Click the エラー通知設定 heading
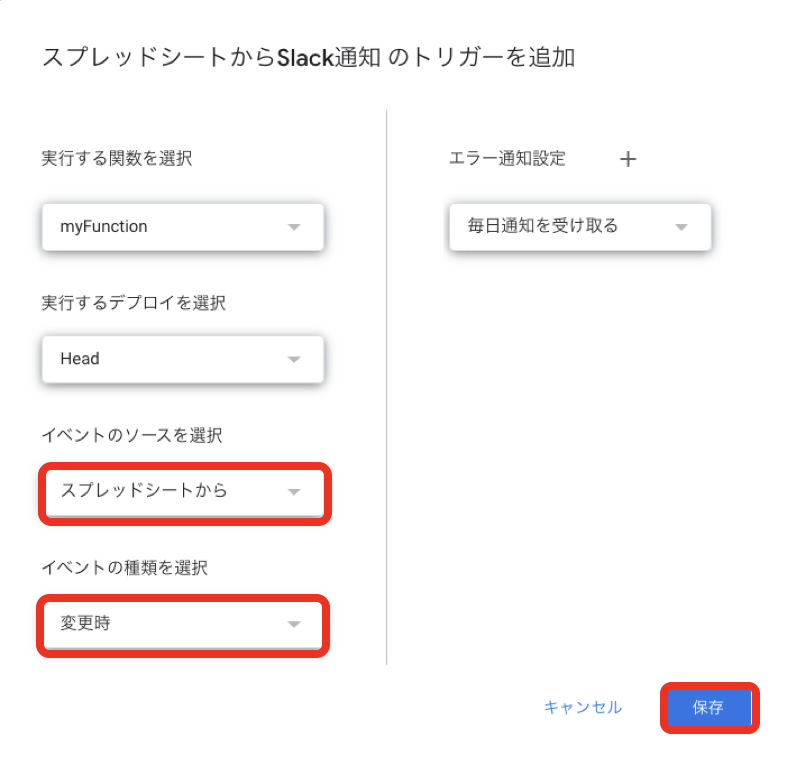This screenshot has height=764, width=788. point(507,158)
